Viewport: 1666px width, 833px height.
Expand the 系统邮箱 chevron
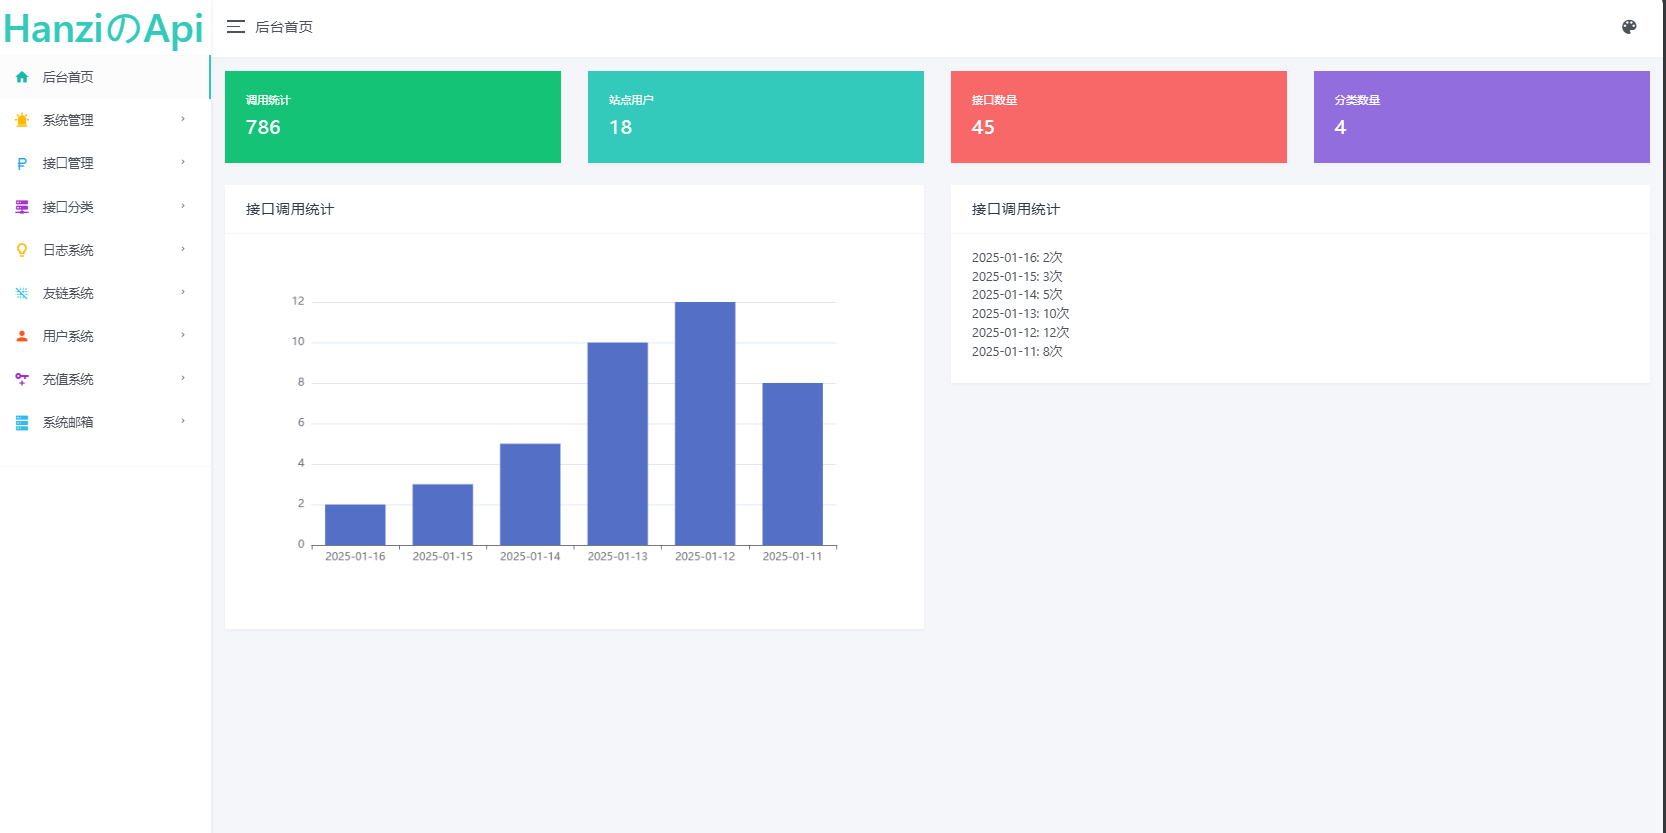pos(183,421)
